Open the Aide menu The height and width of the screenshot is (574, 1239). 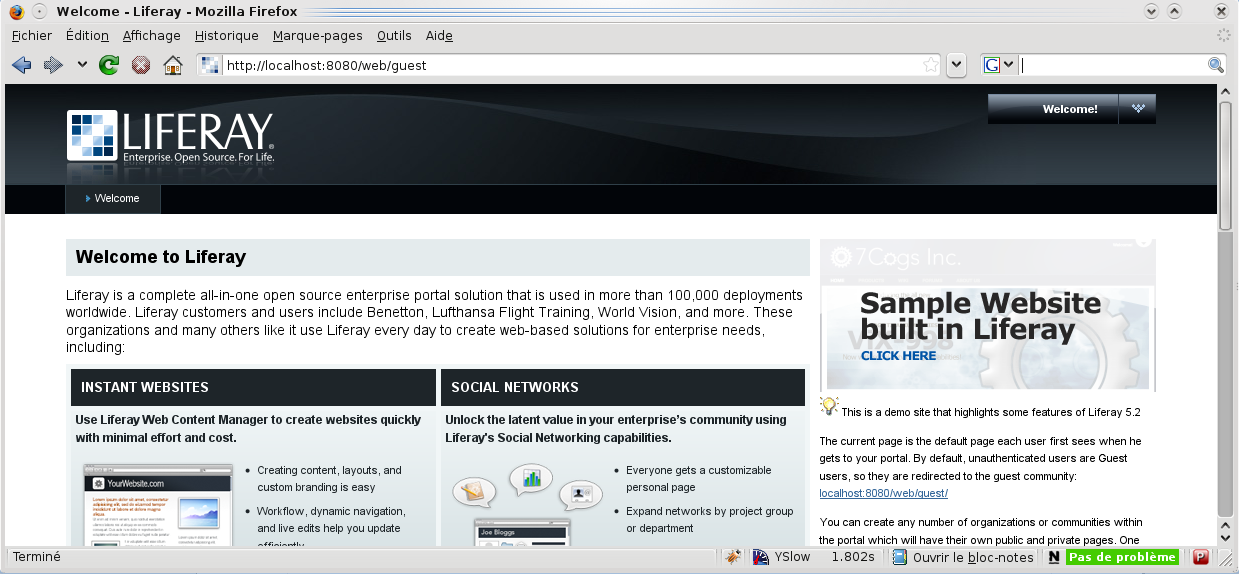(439, 35)
